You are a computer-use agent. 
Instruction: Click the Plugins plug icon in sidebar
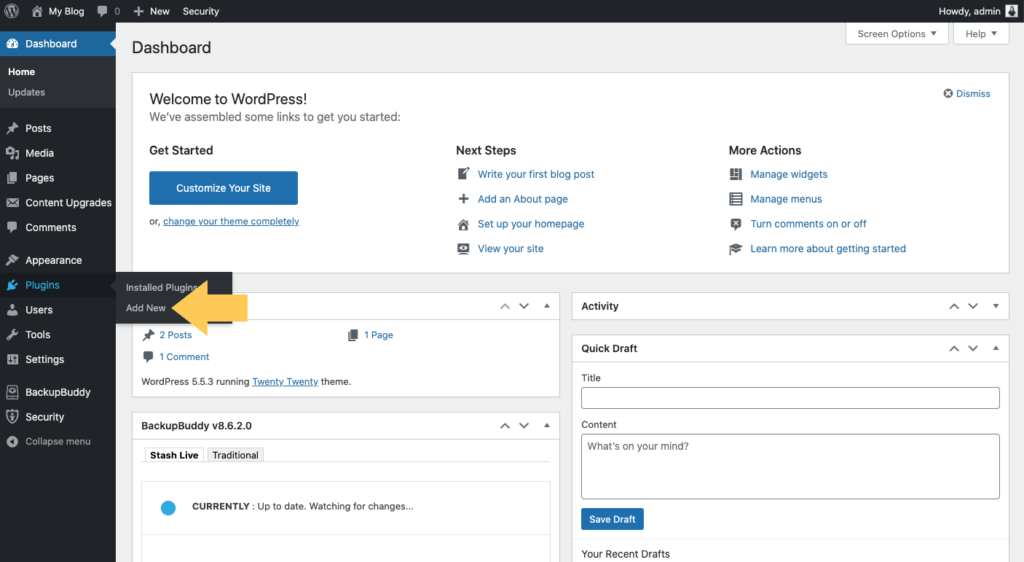(x=12, y=285)
